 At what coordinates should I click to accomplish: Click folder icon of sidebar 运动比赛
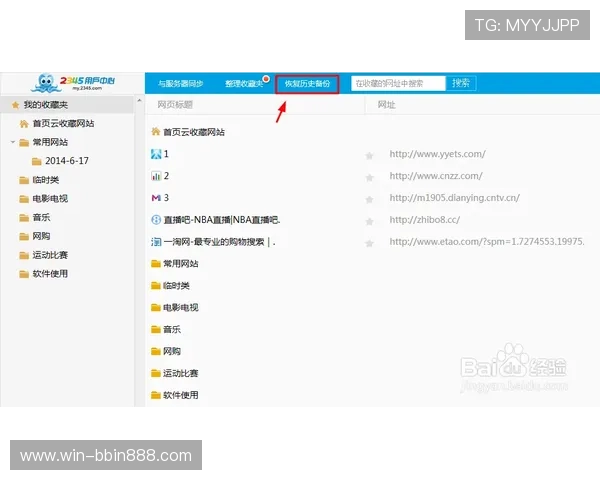(24, 255)
